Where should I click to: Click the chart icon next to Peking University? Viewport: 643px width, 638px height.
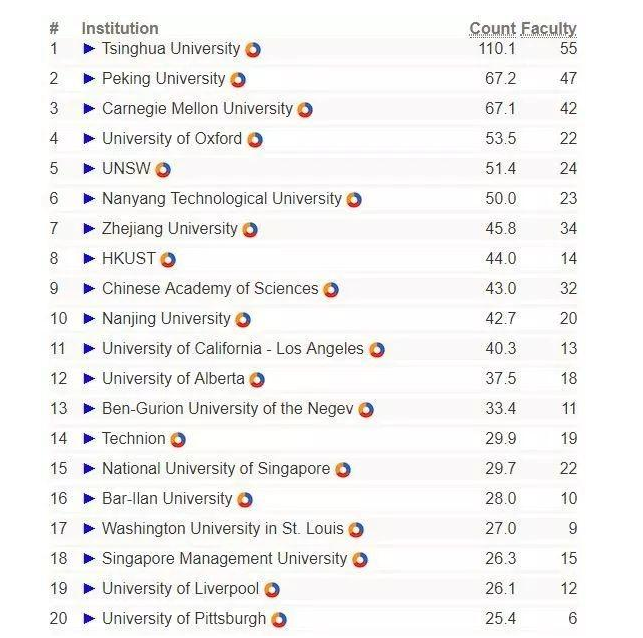click(x=238, y=80)
